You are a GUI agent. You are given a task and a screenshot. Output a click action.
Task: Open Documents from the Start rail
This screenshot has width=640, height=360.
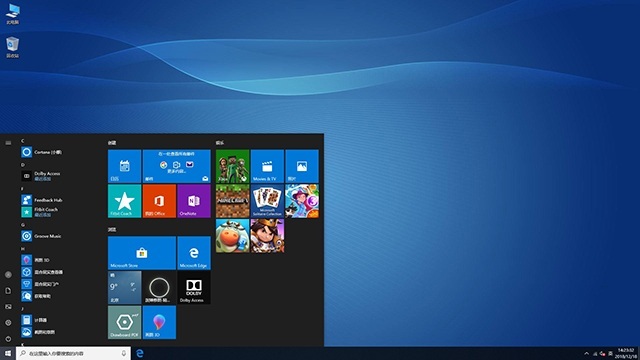point(8,291)
